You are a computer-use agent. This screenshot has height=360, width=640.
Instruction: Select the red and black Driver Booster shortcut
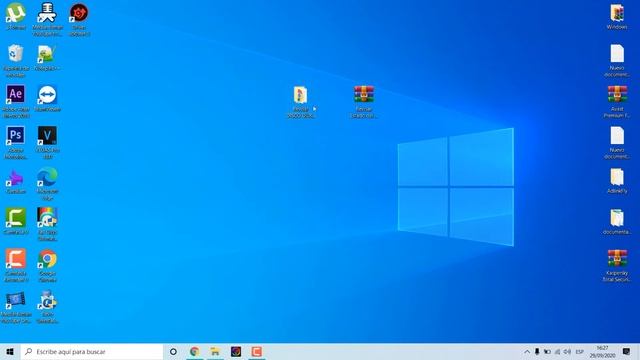[79, 19]
